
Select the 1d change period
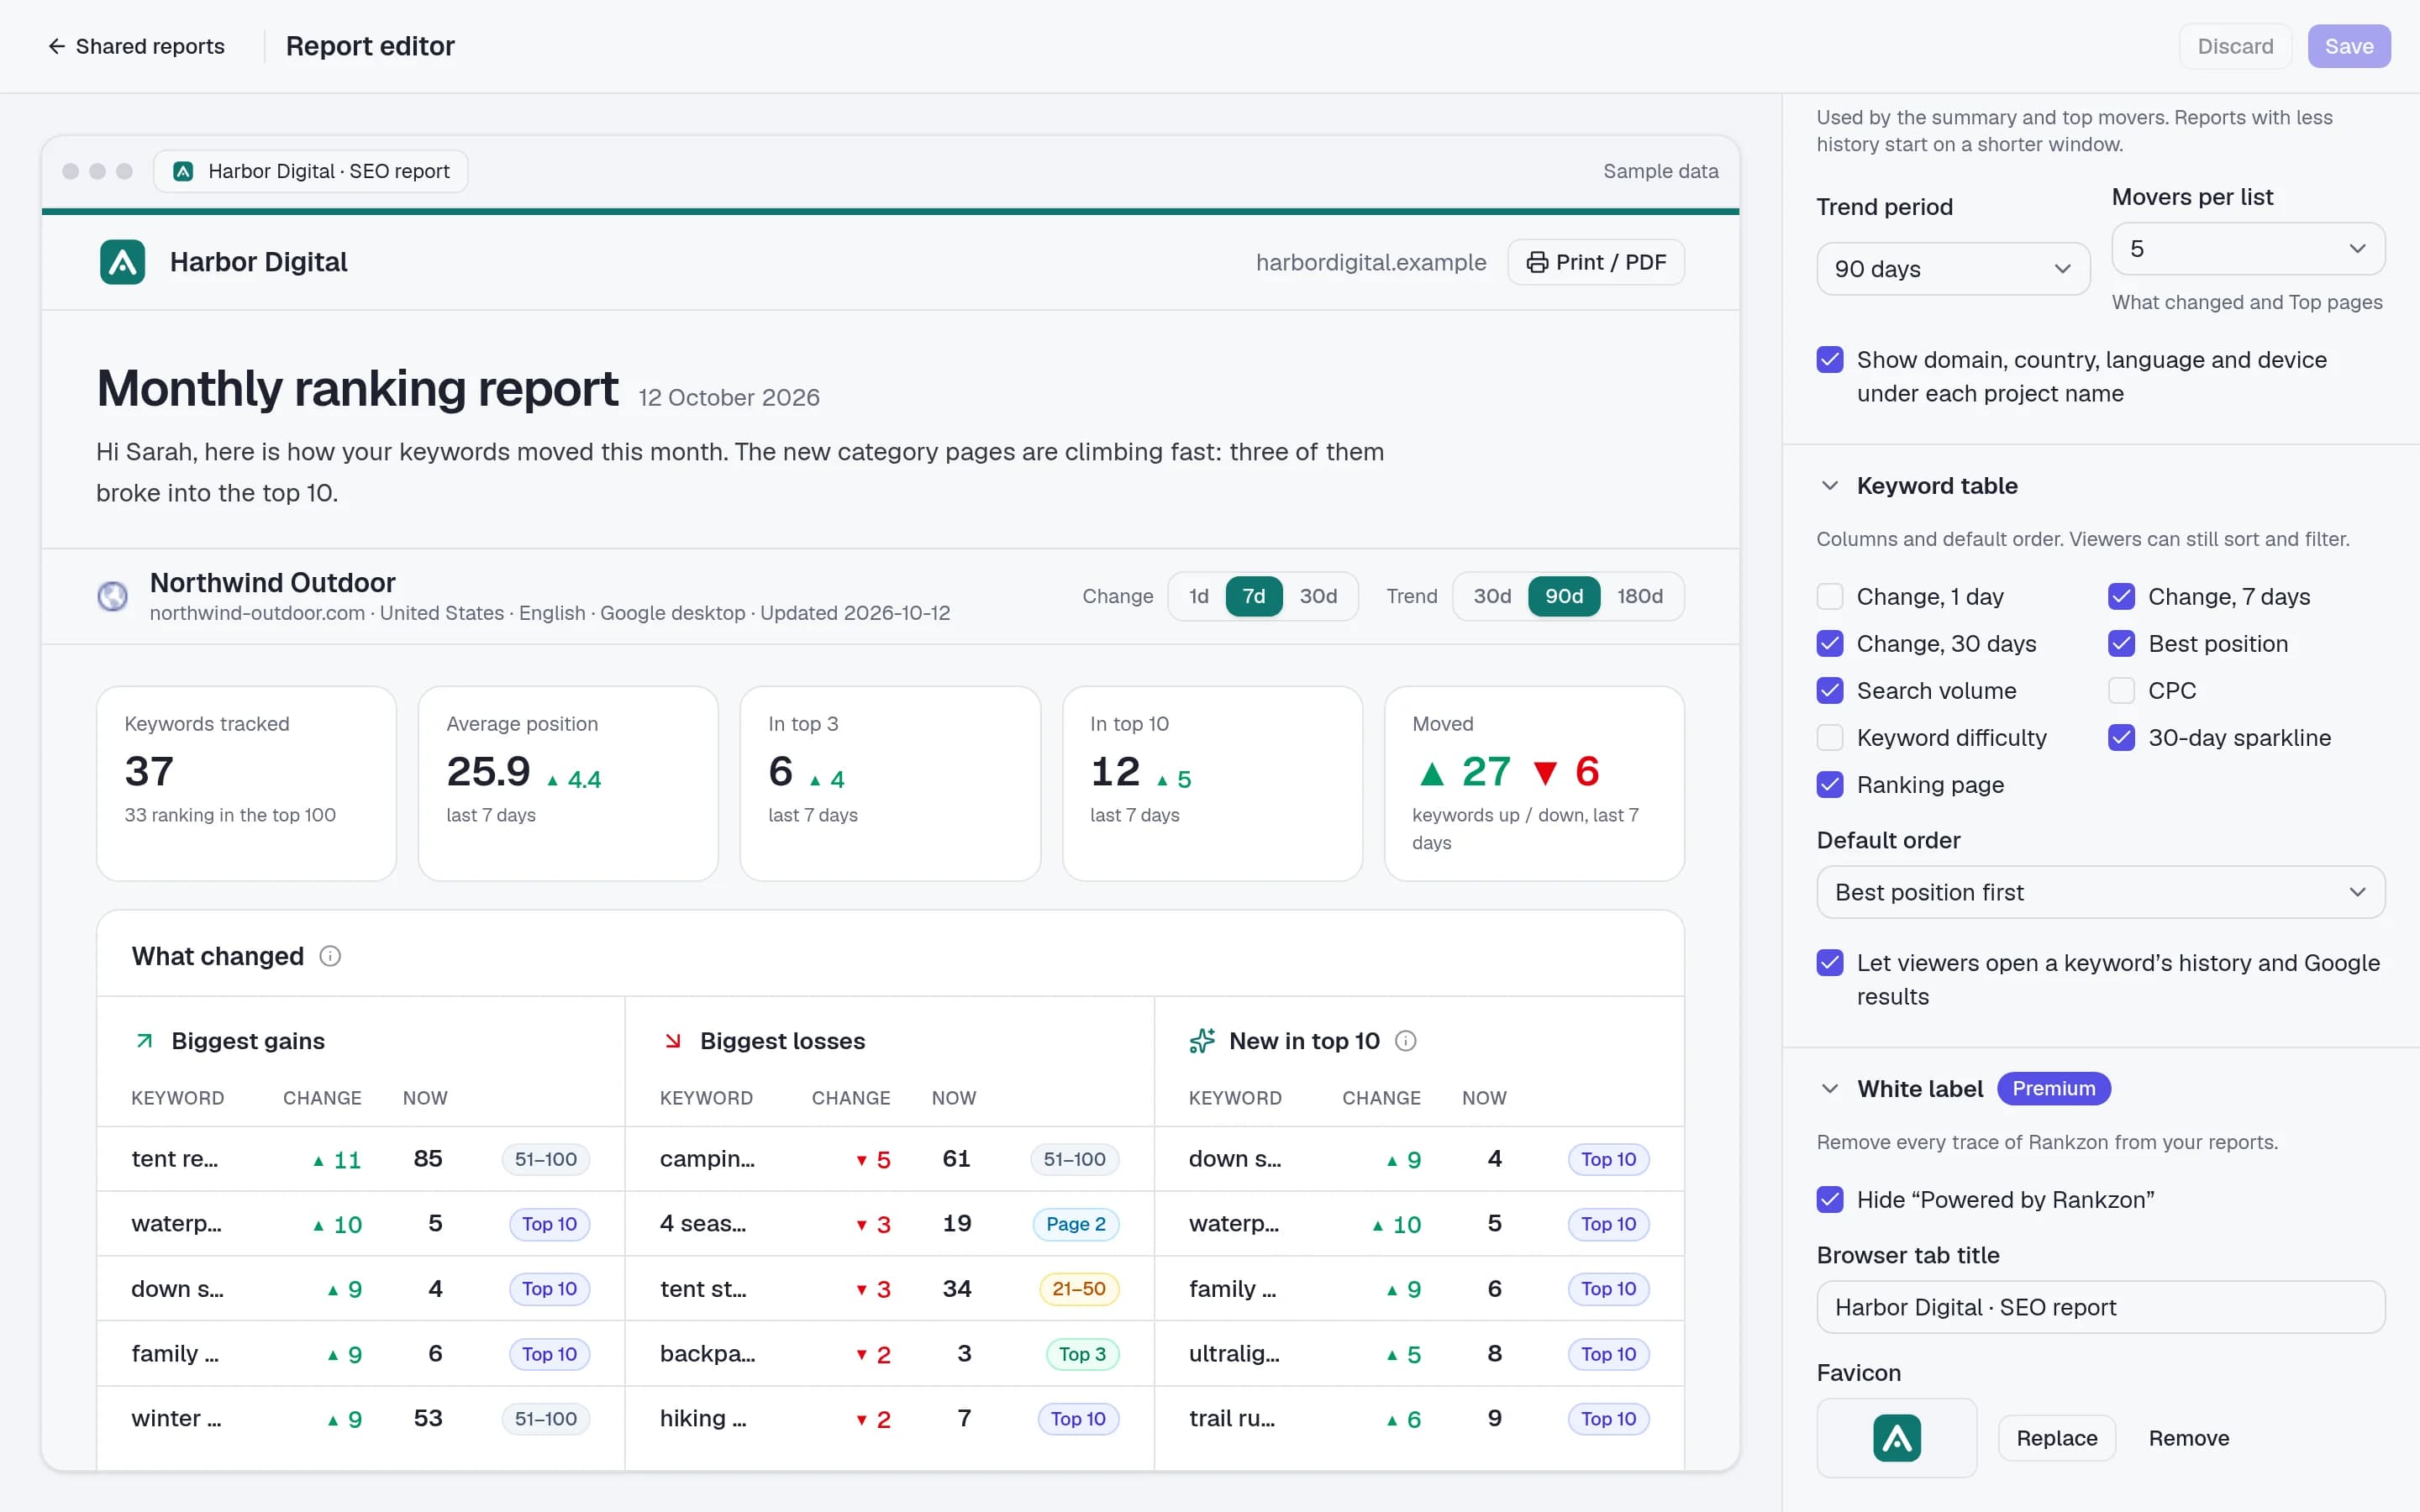1198,596
